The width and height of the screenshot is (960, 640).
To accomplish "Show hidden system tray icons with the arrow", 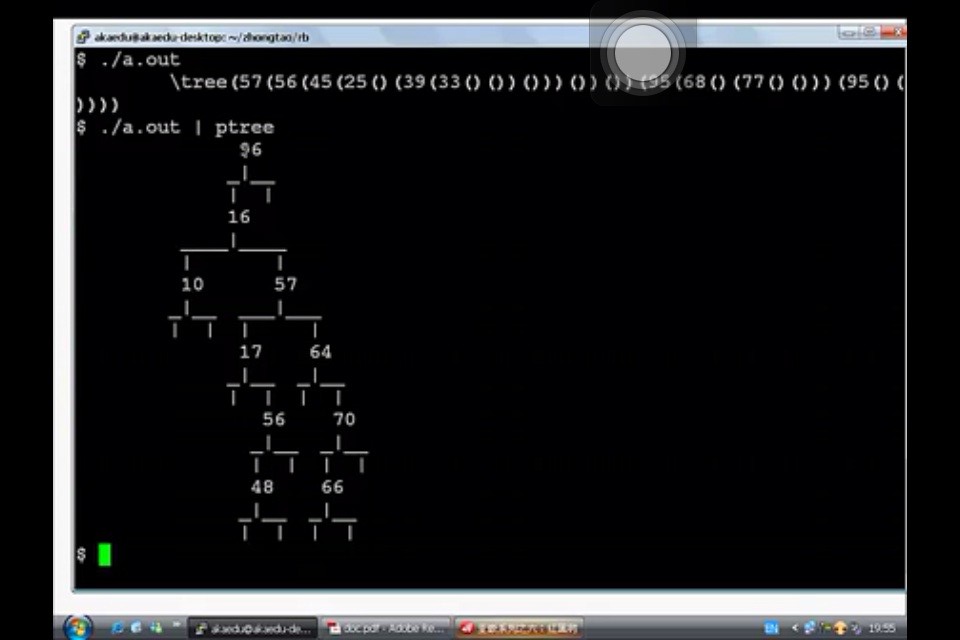I will (794, 628).
